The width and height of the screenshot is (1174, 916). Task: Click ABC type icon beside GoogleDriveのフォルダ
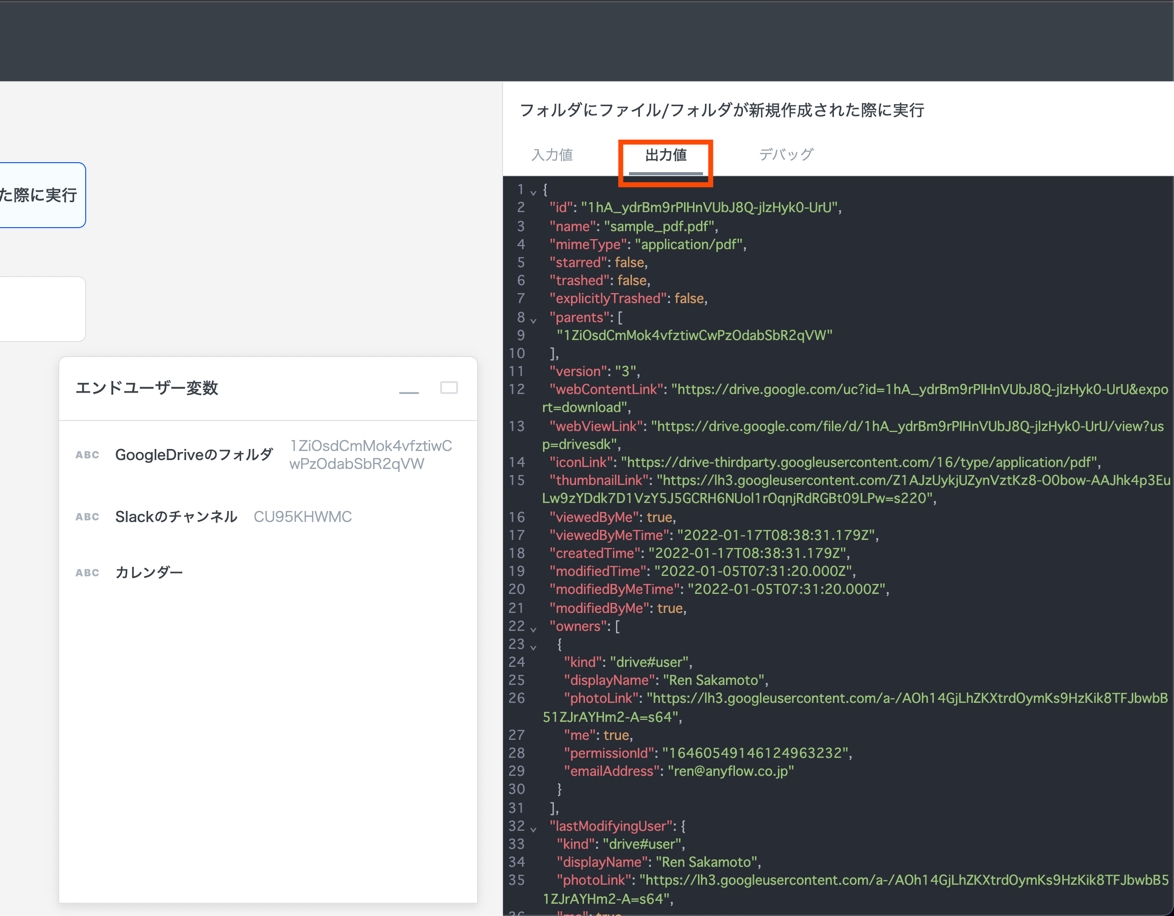click(x=87, y=455)
